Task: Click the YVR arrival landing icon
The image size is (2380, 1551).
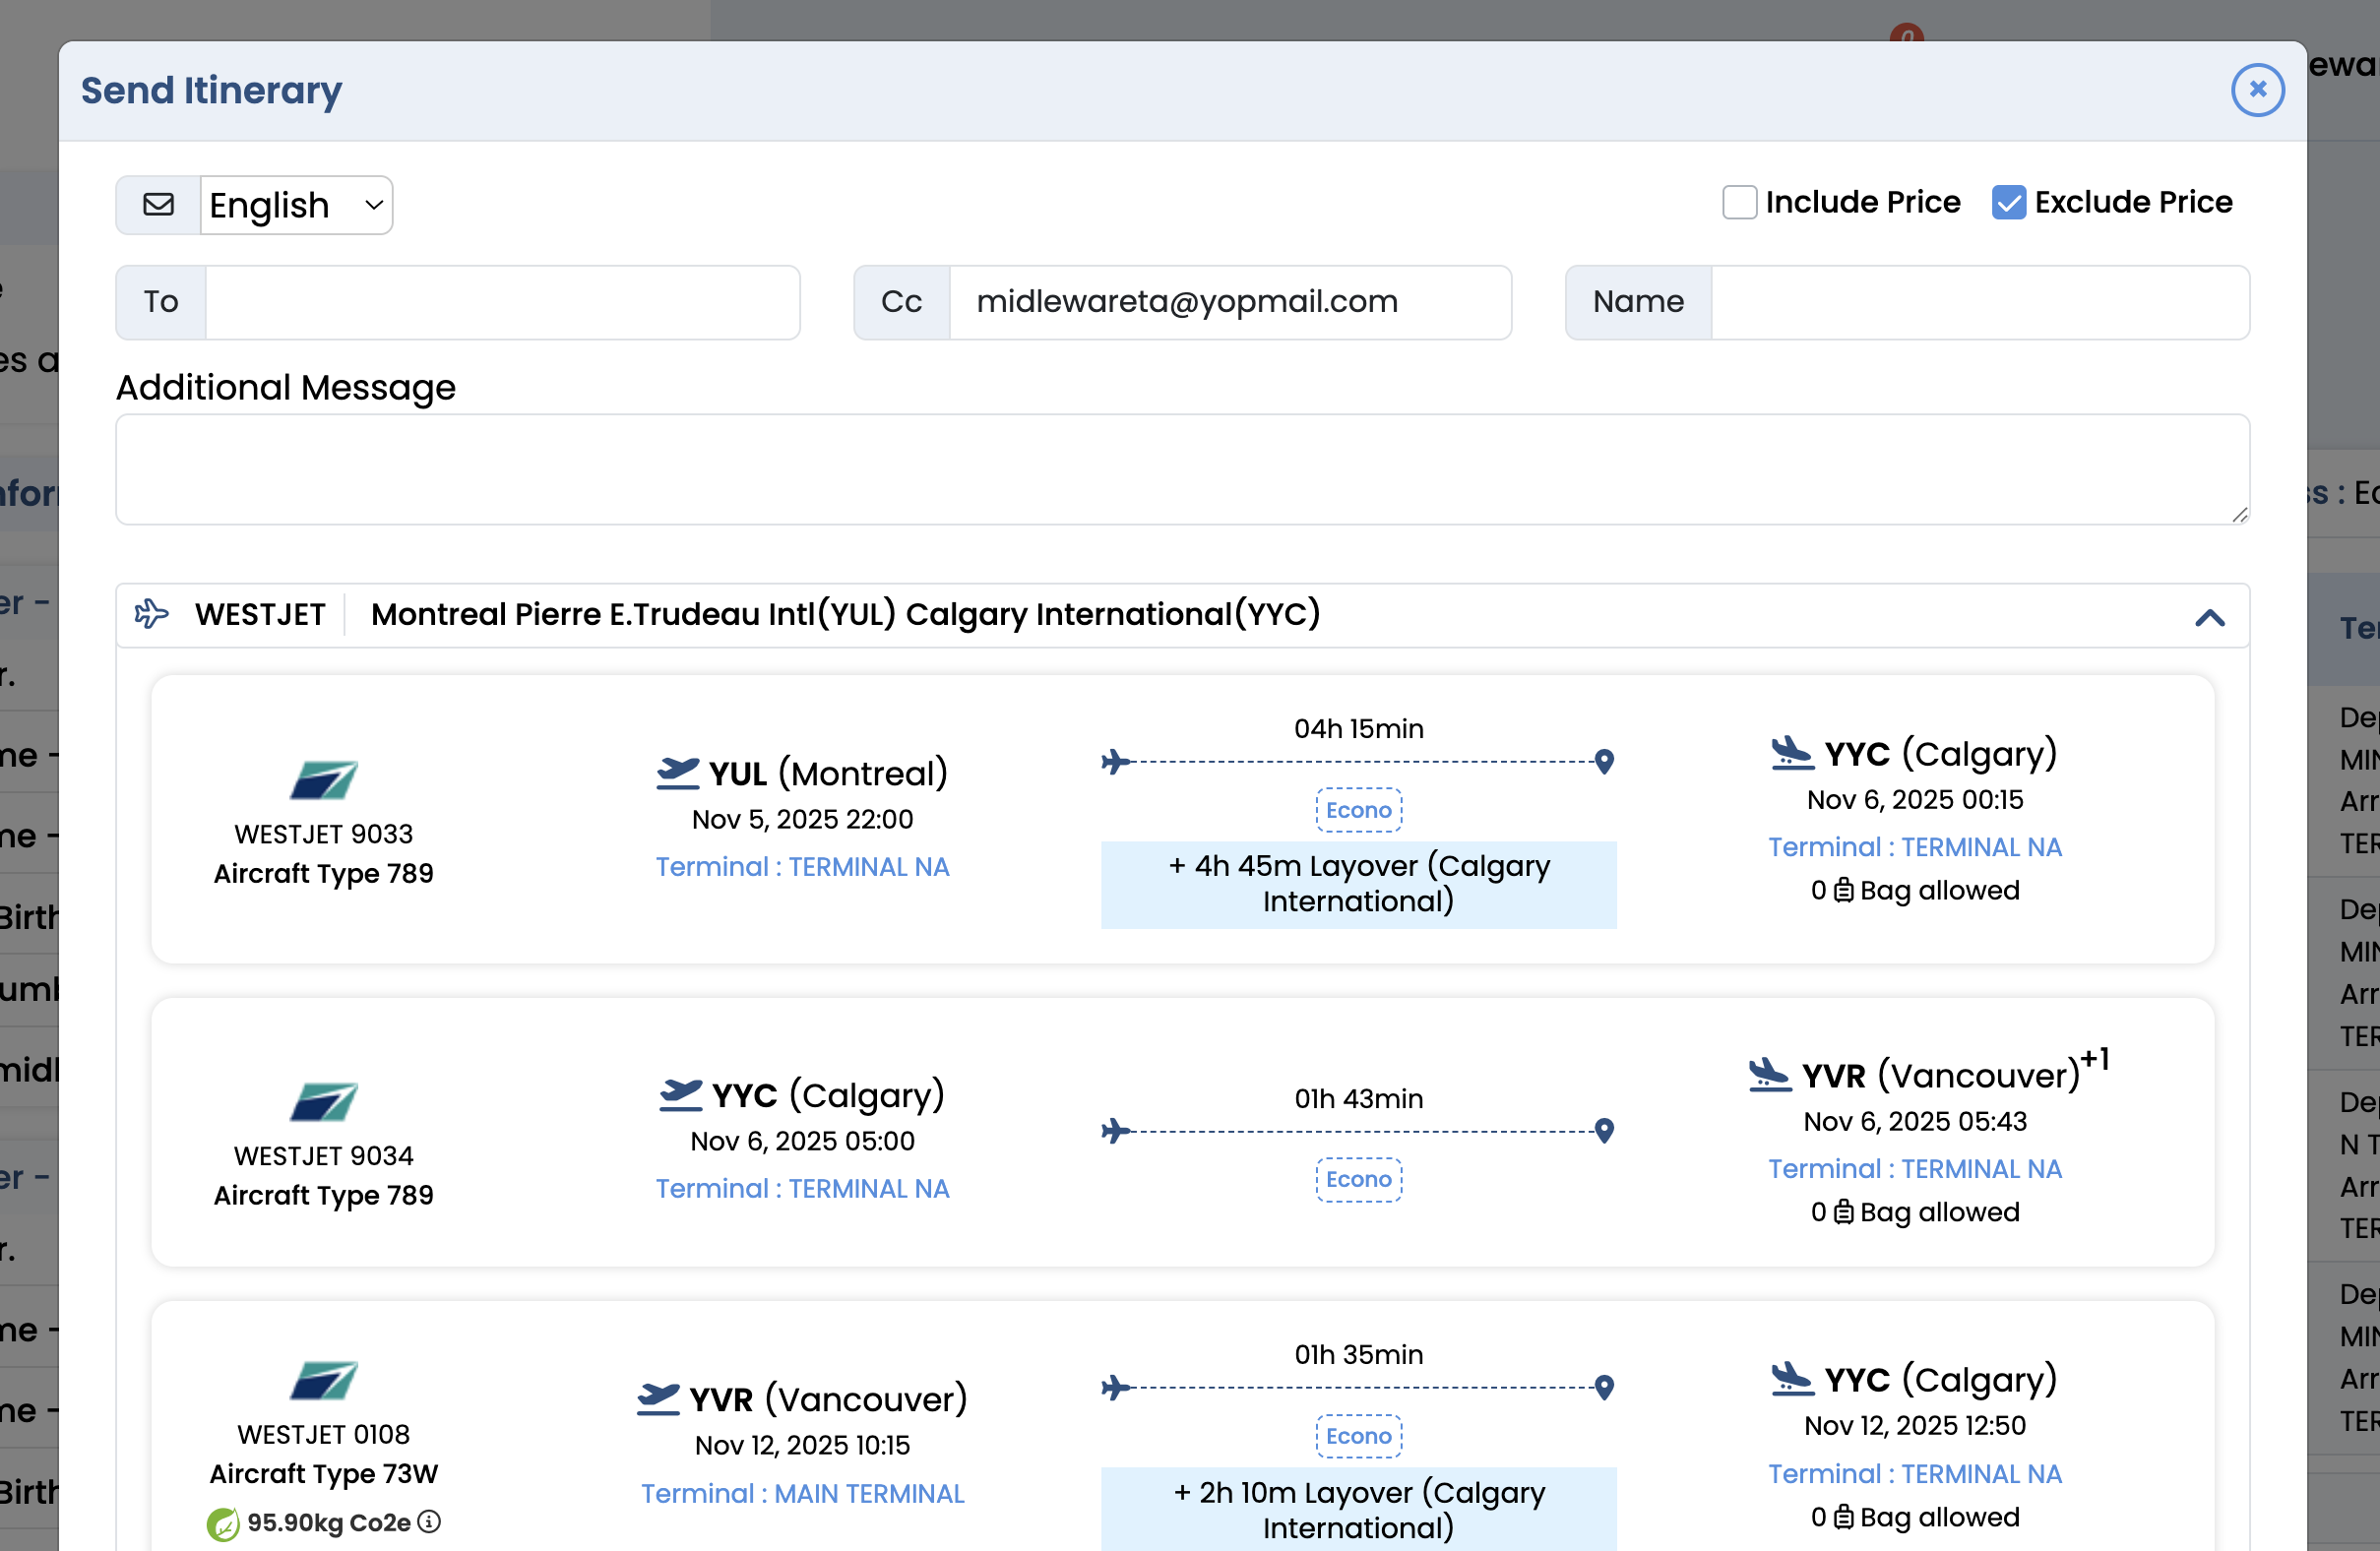Action: 1768,1075
